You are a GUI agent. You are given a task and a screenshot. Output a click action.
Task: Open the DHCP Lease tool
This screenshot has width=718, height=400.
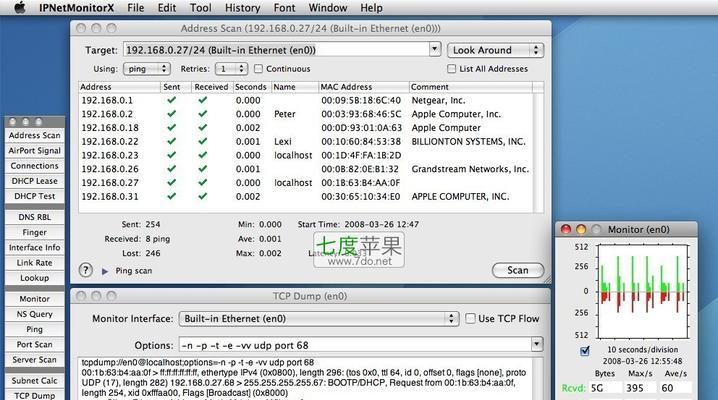[x=34, y=181]
